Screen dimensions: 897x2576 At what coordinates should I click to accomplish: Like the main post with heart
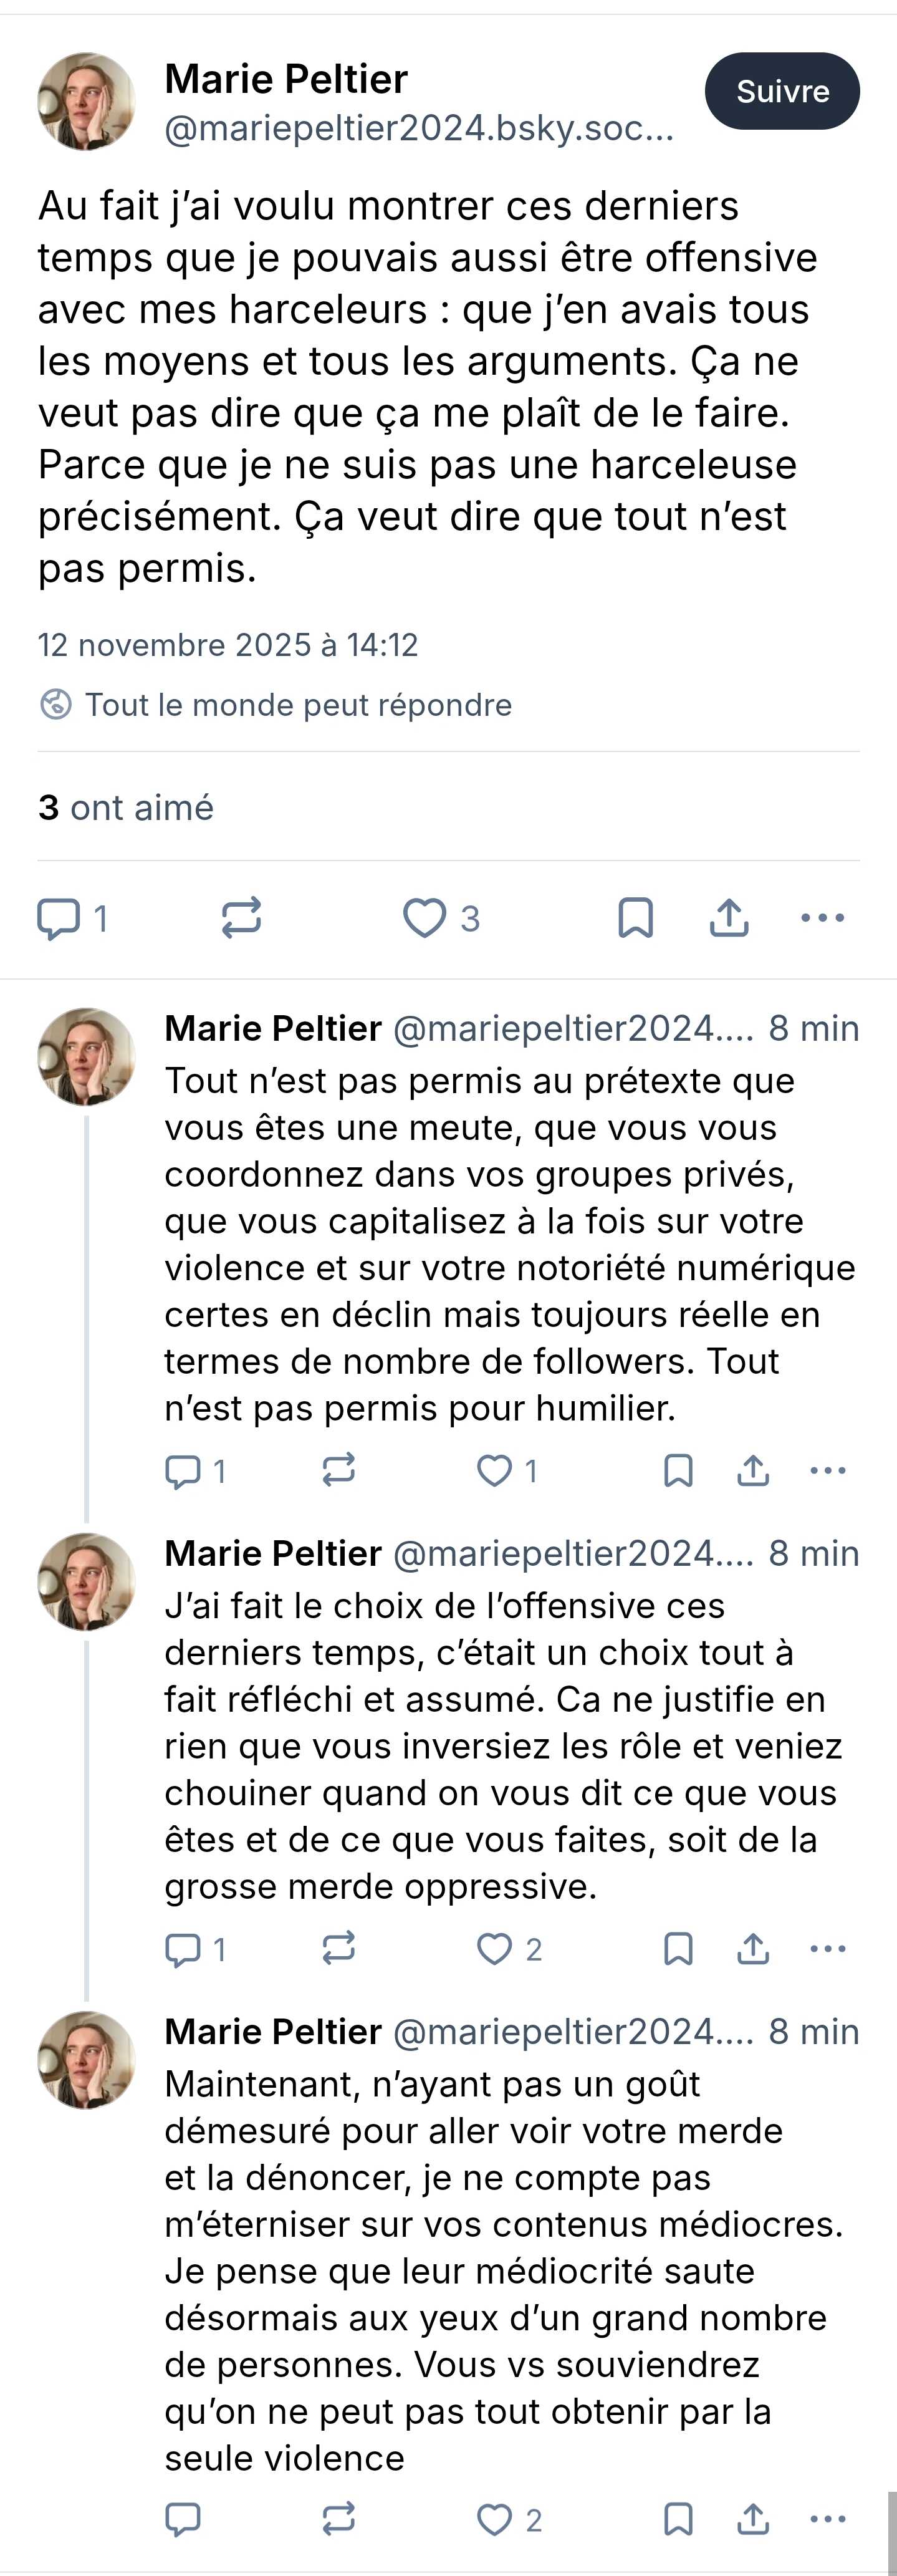coord(424,918)
